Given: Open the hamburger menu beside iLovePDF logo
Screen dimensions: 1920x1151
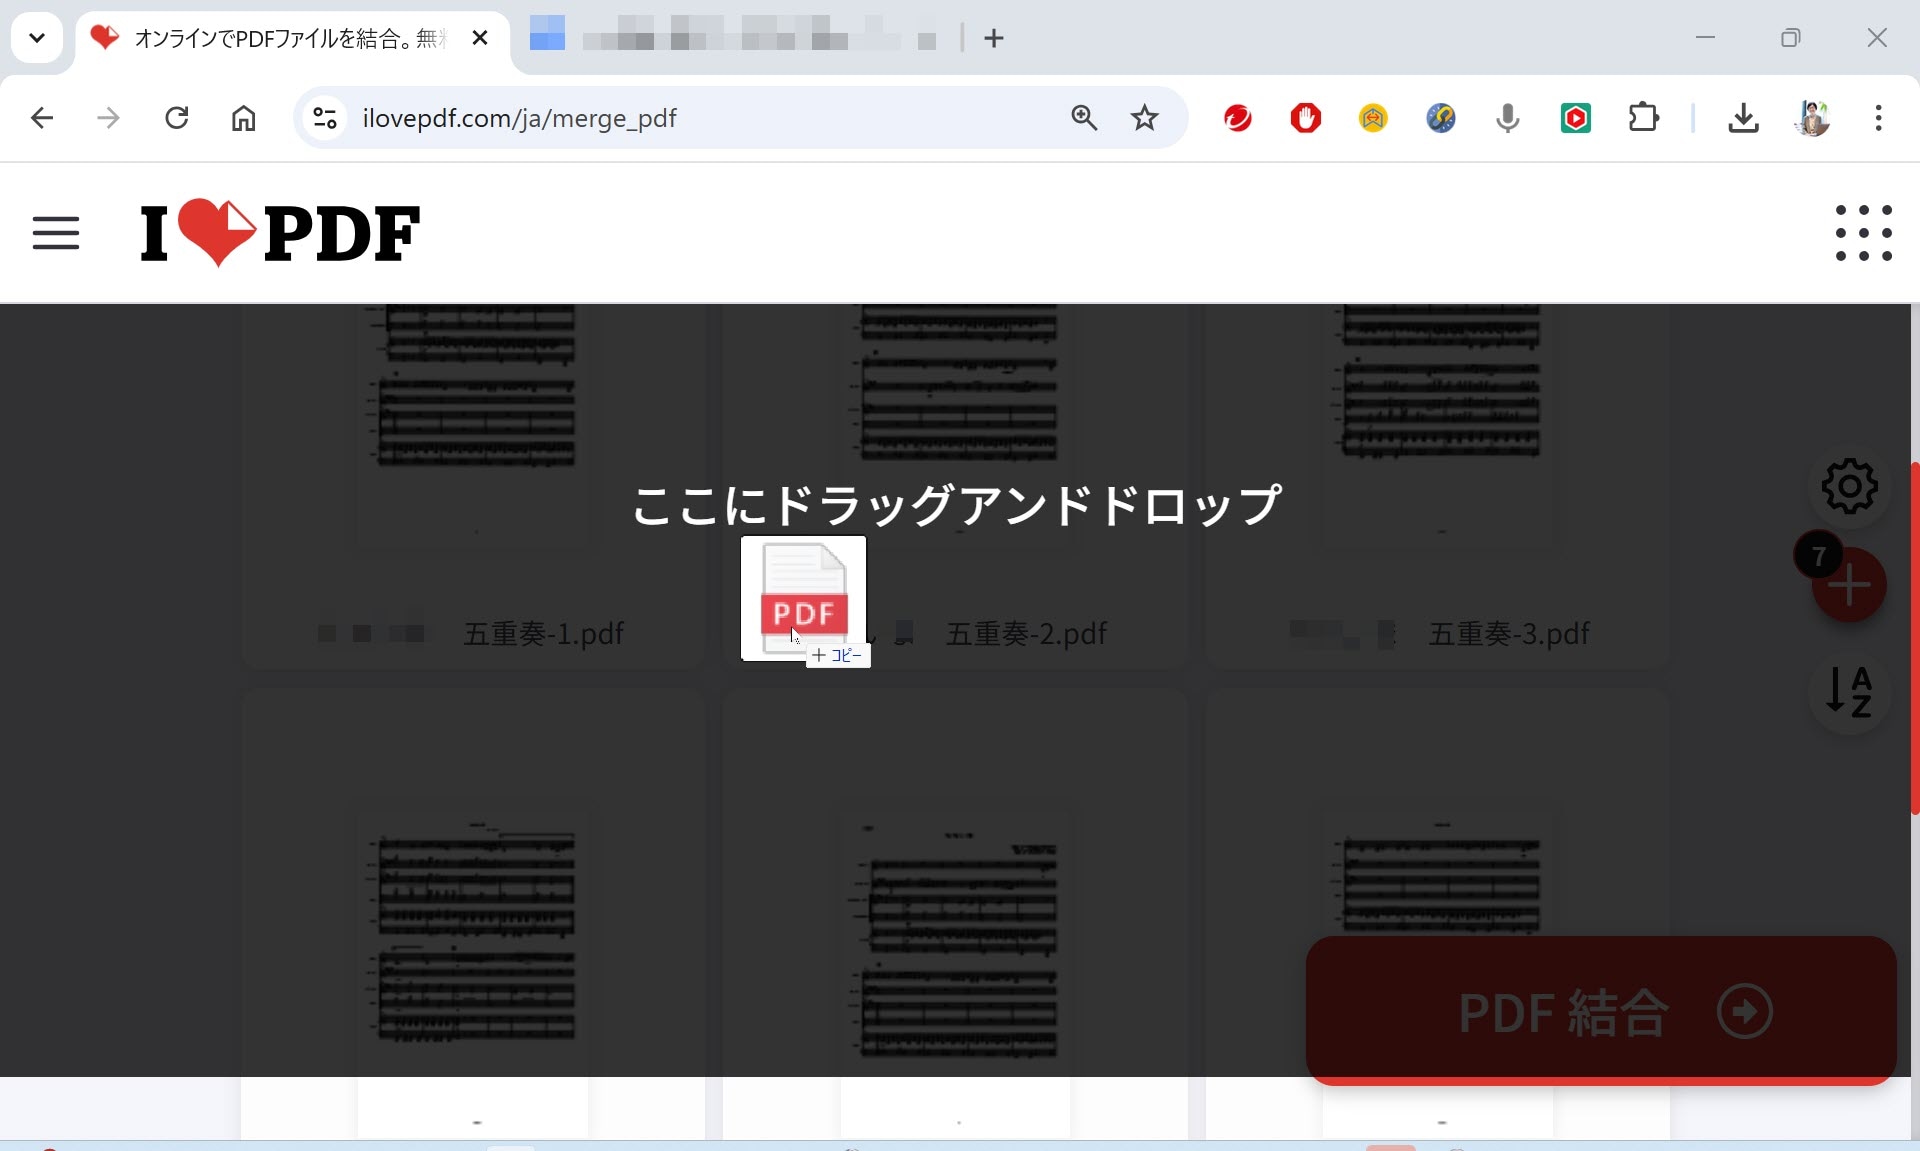Looking at the screenshot, I should tap(56, 233).
